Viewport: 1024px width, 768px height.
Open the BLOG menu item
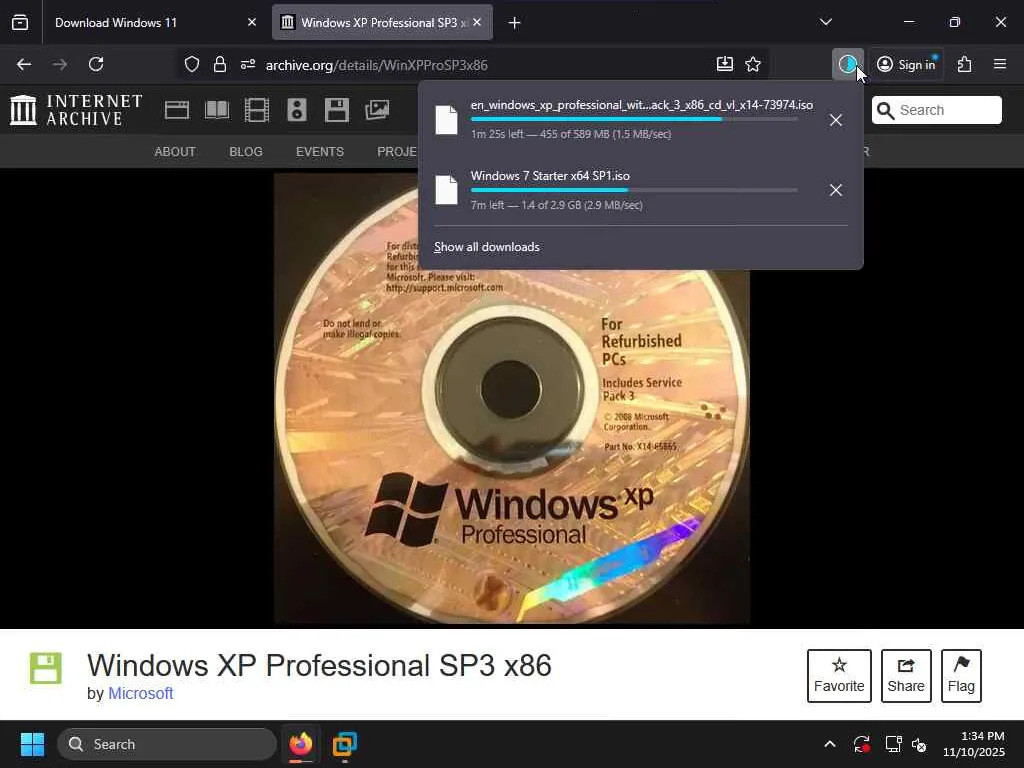[x=246, y=152]
